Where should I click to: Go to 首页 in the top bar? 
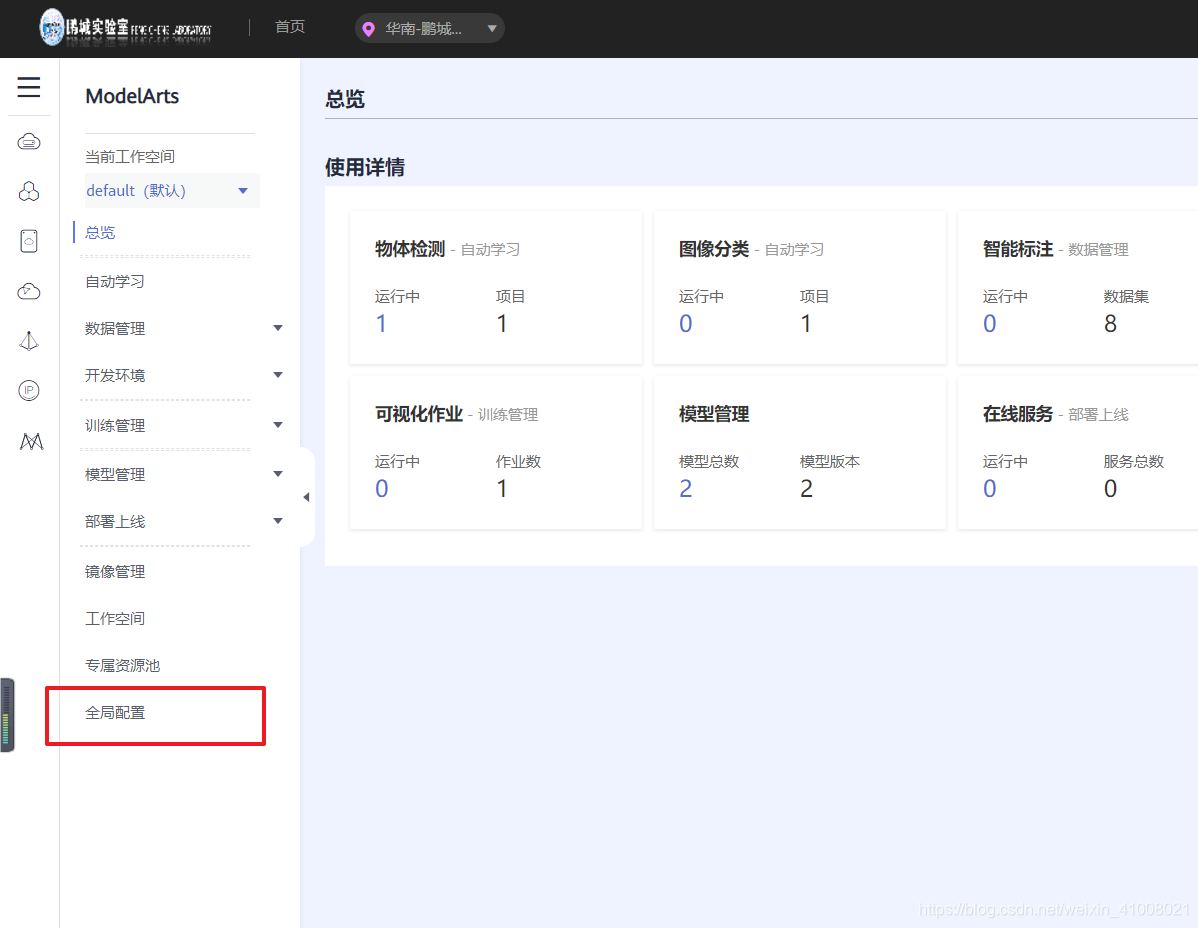(x=290, y=27)
